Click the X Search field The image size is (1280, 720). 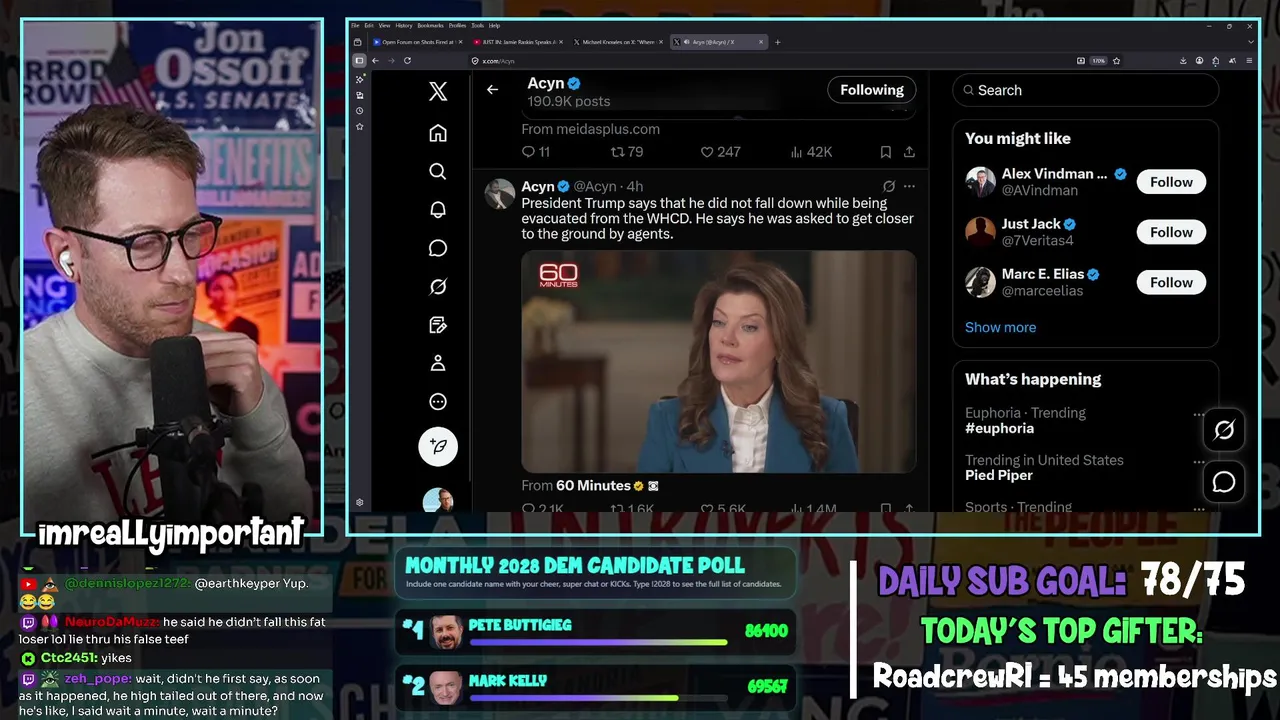tap(1085, 90)
